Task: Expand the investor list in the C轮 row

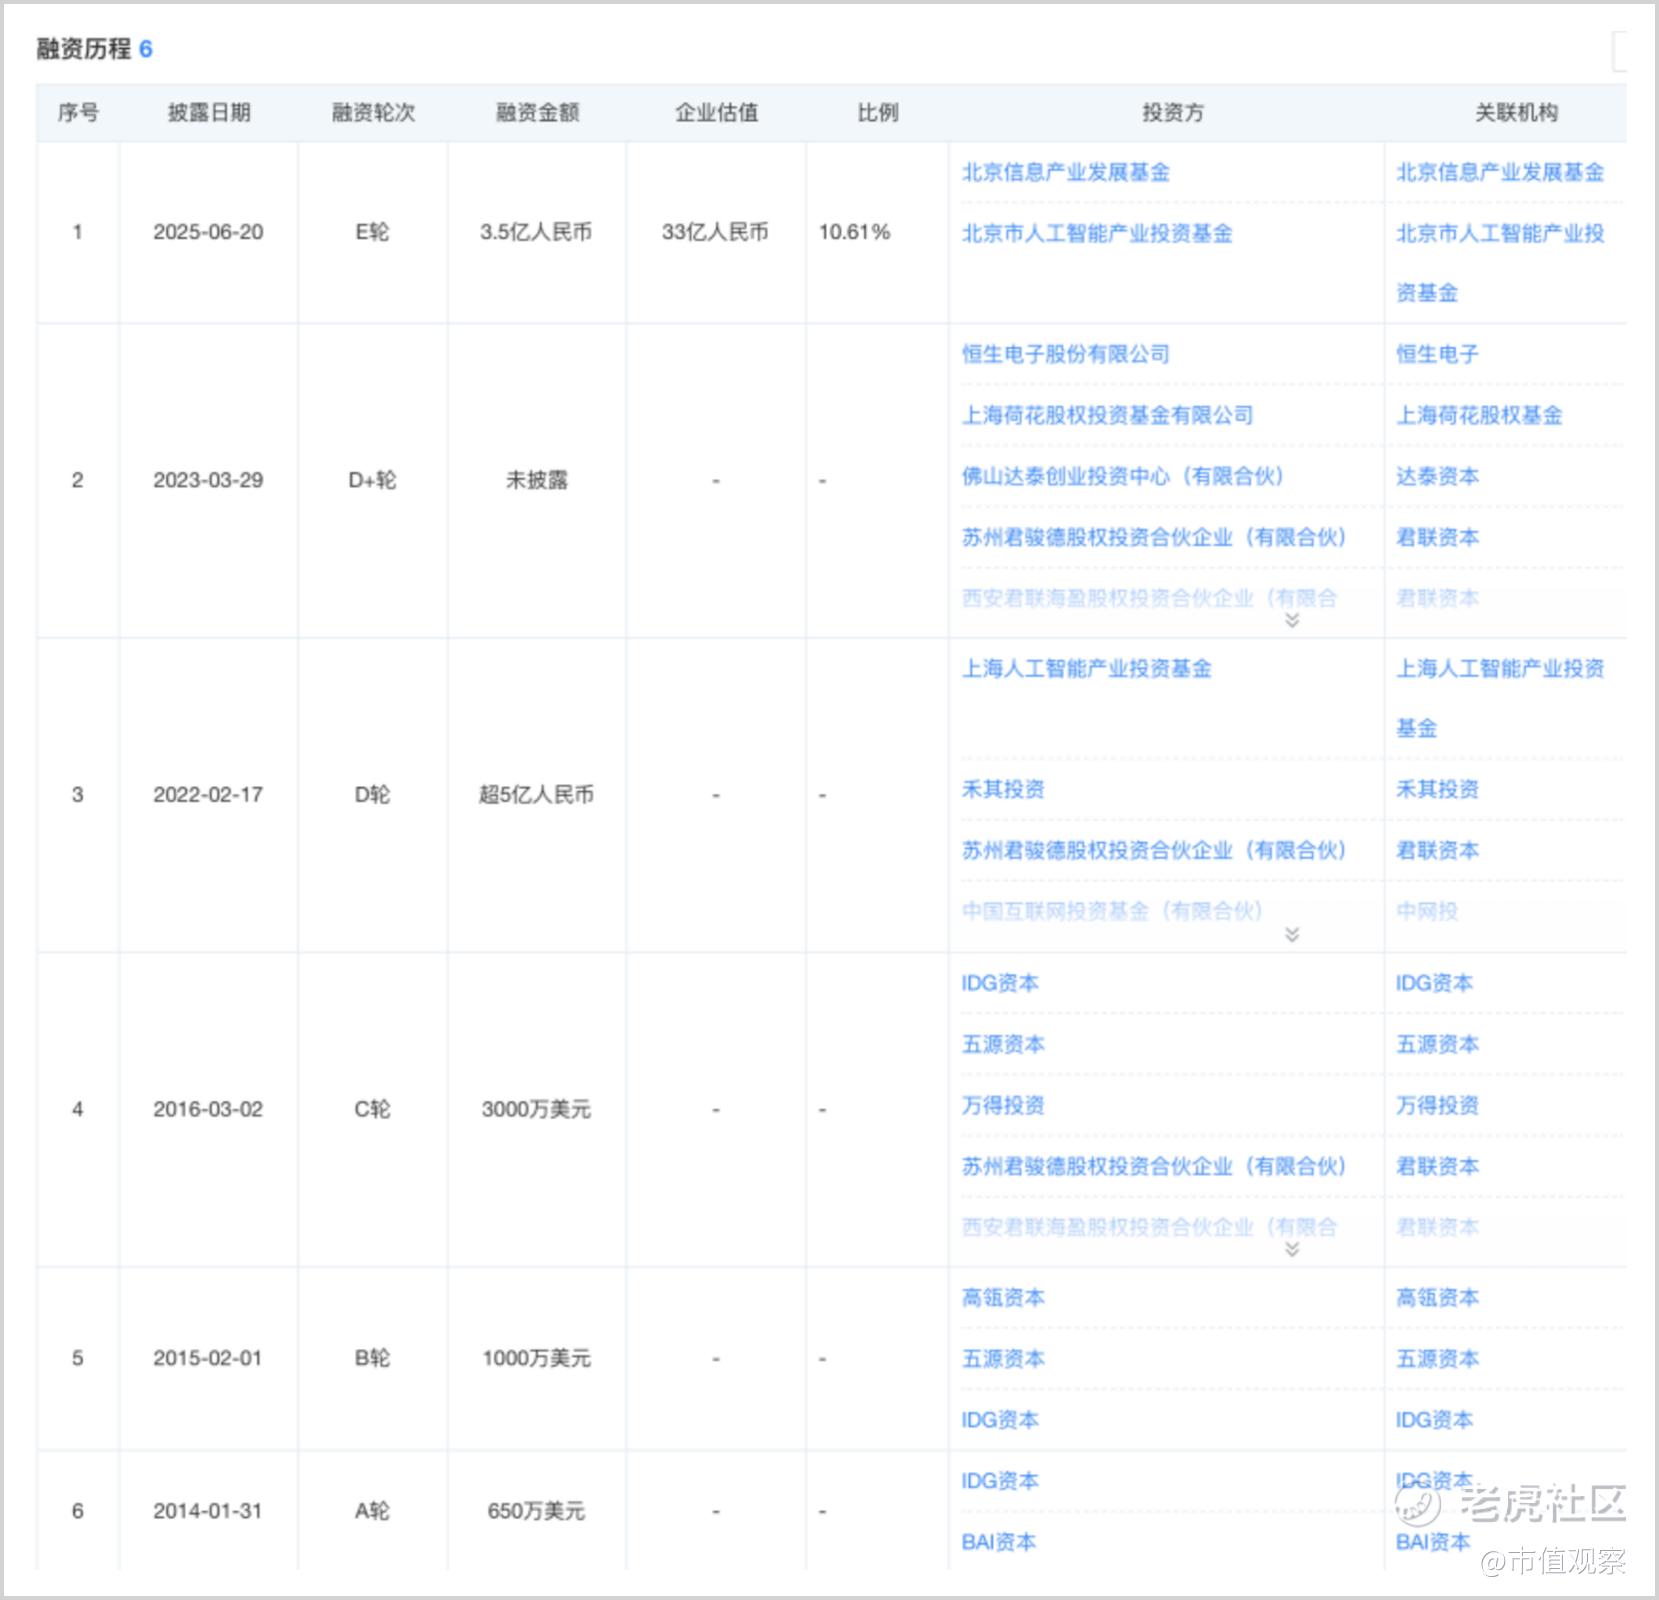Action: click(x=1292, y=1249)
